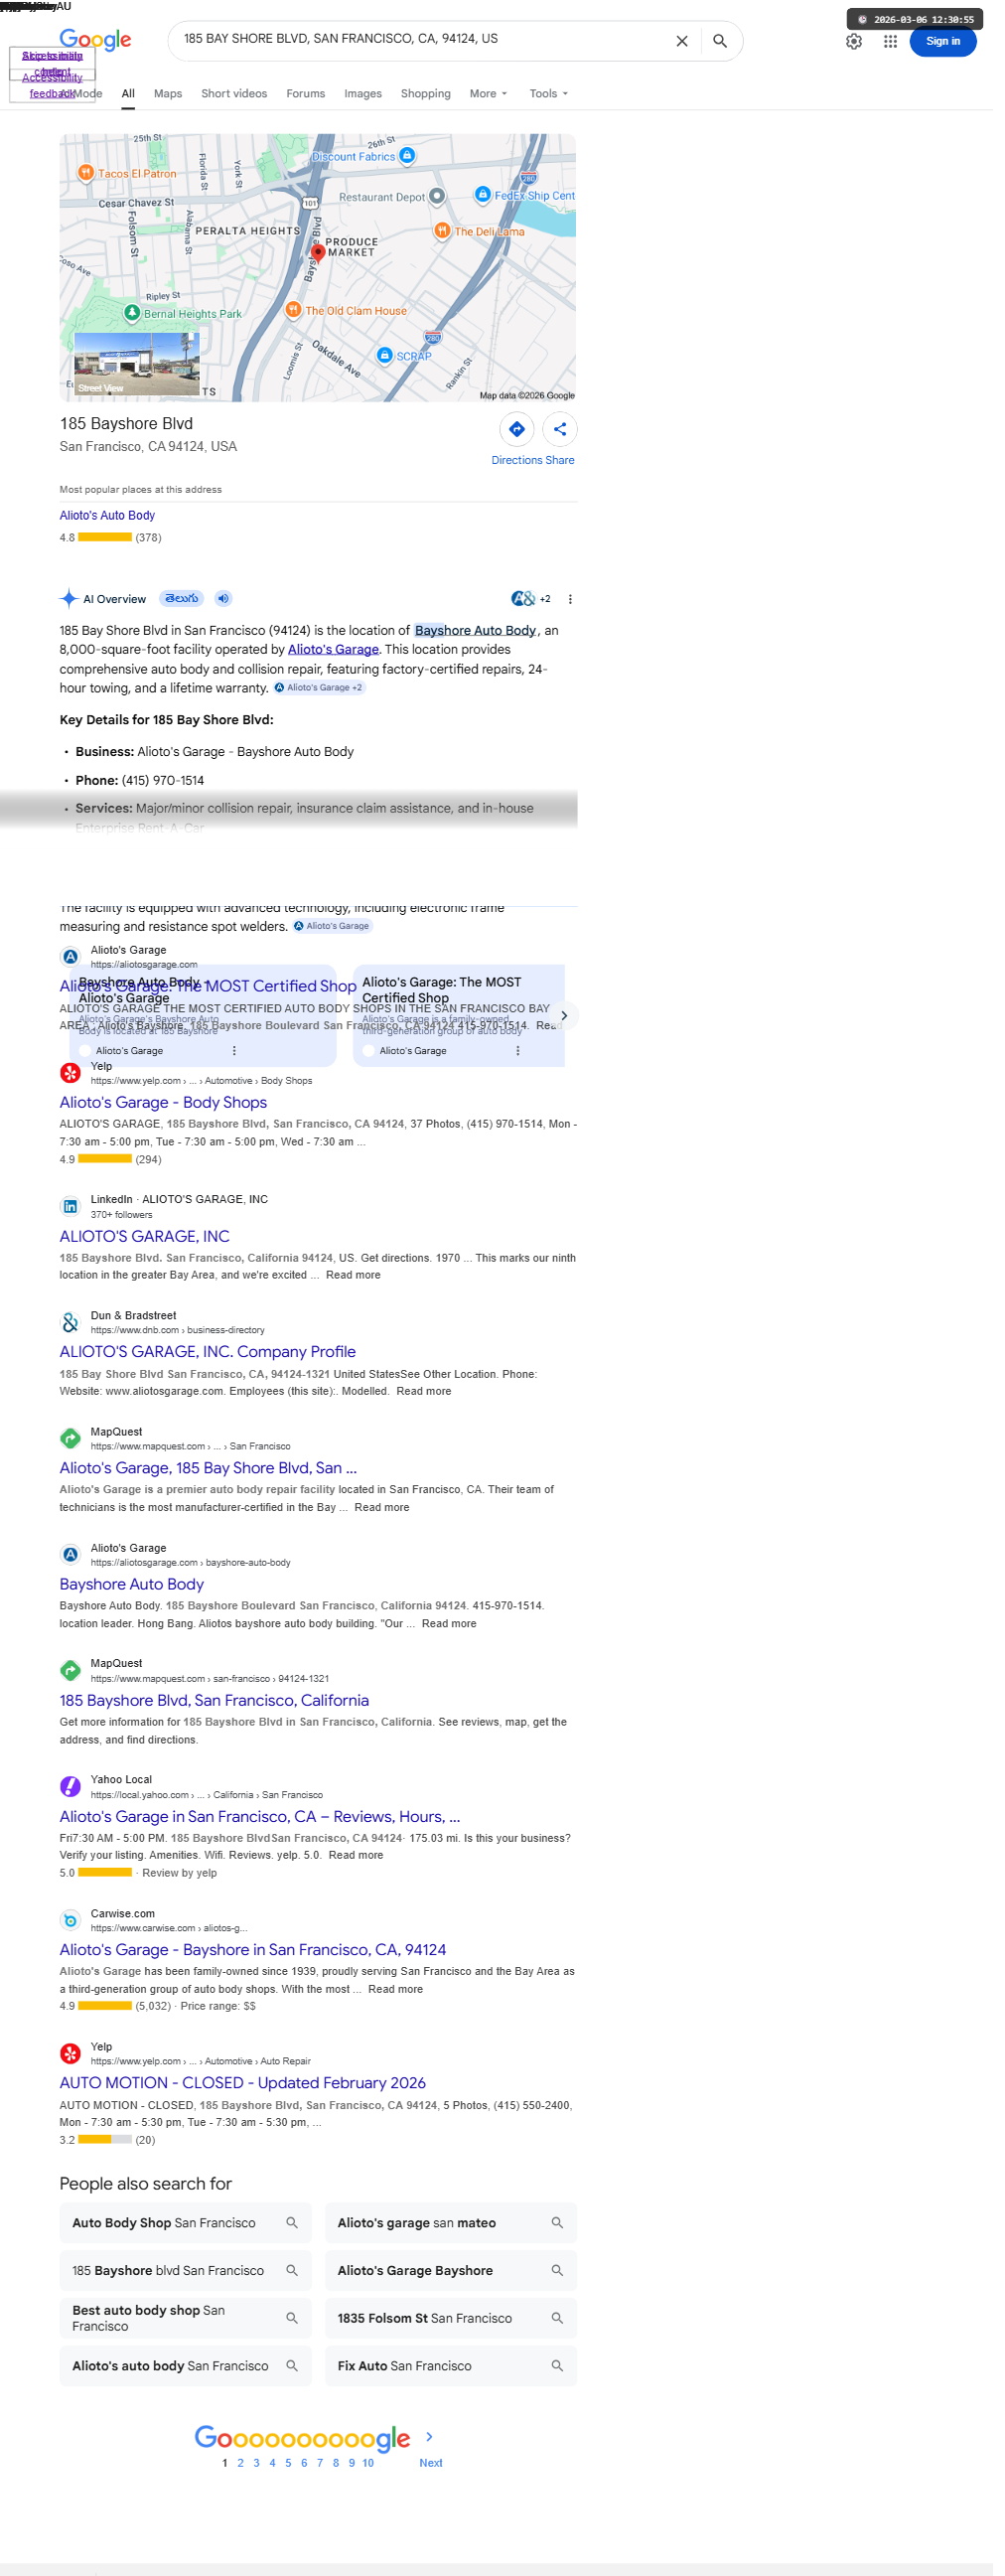Open AI Overview three-dot menu

570,600
